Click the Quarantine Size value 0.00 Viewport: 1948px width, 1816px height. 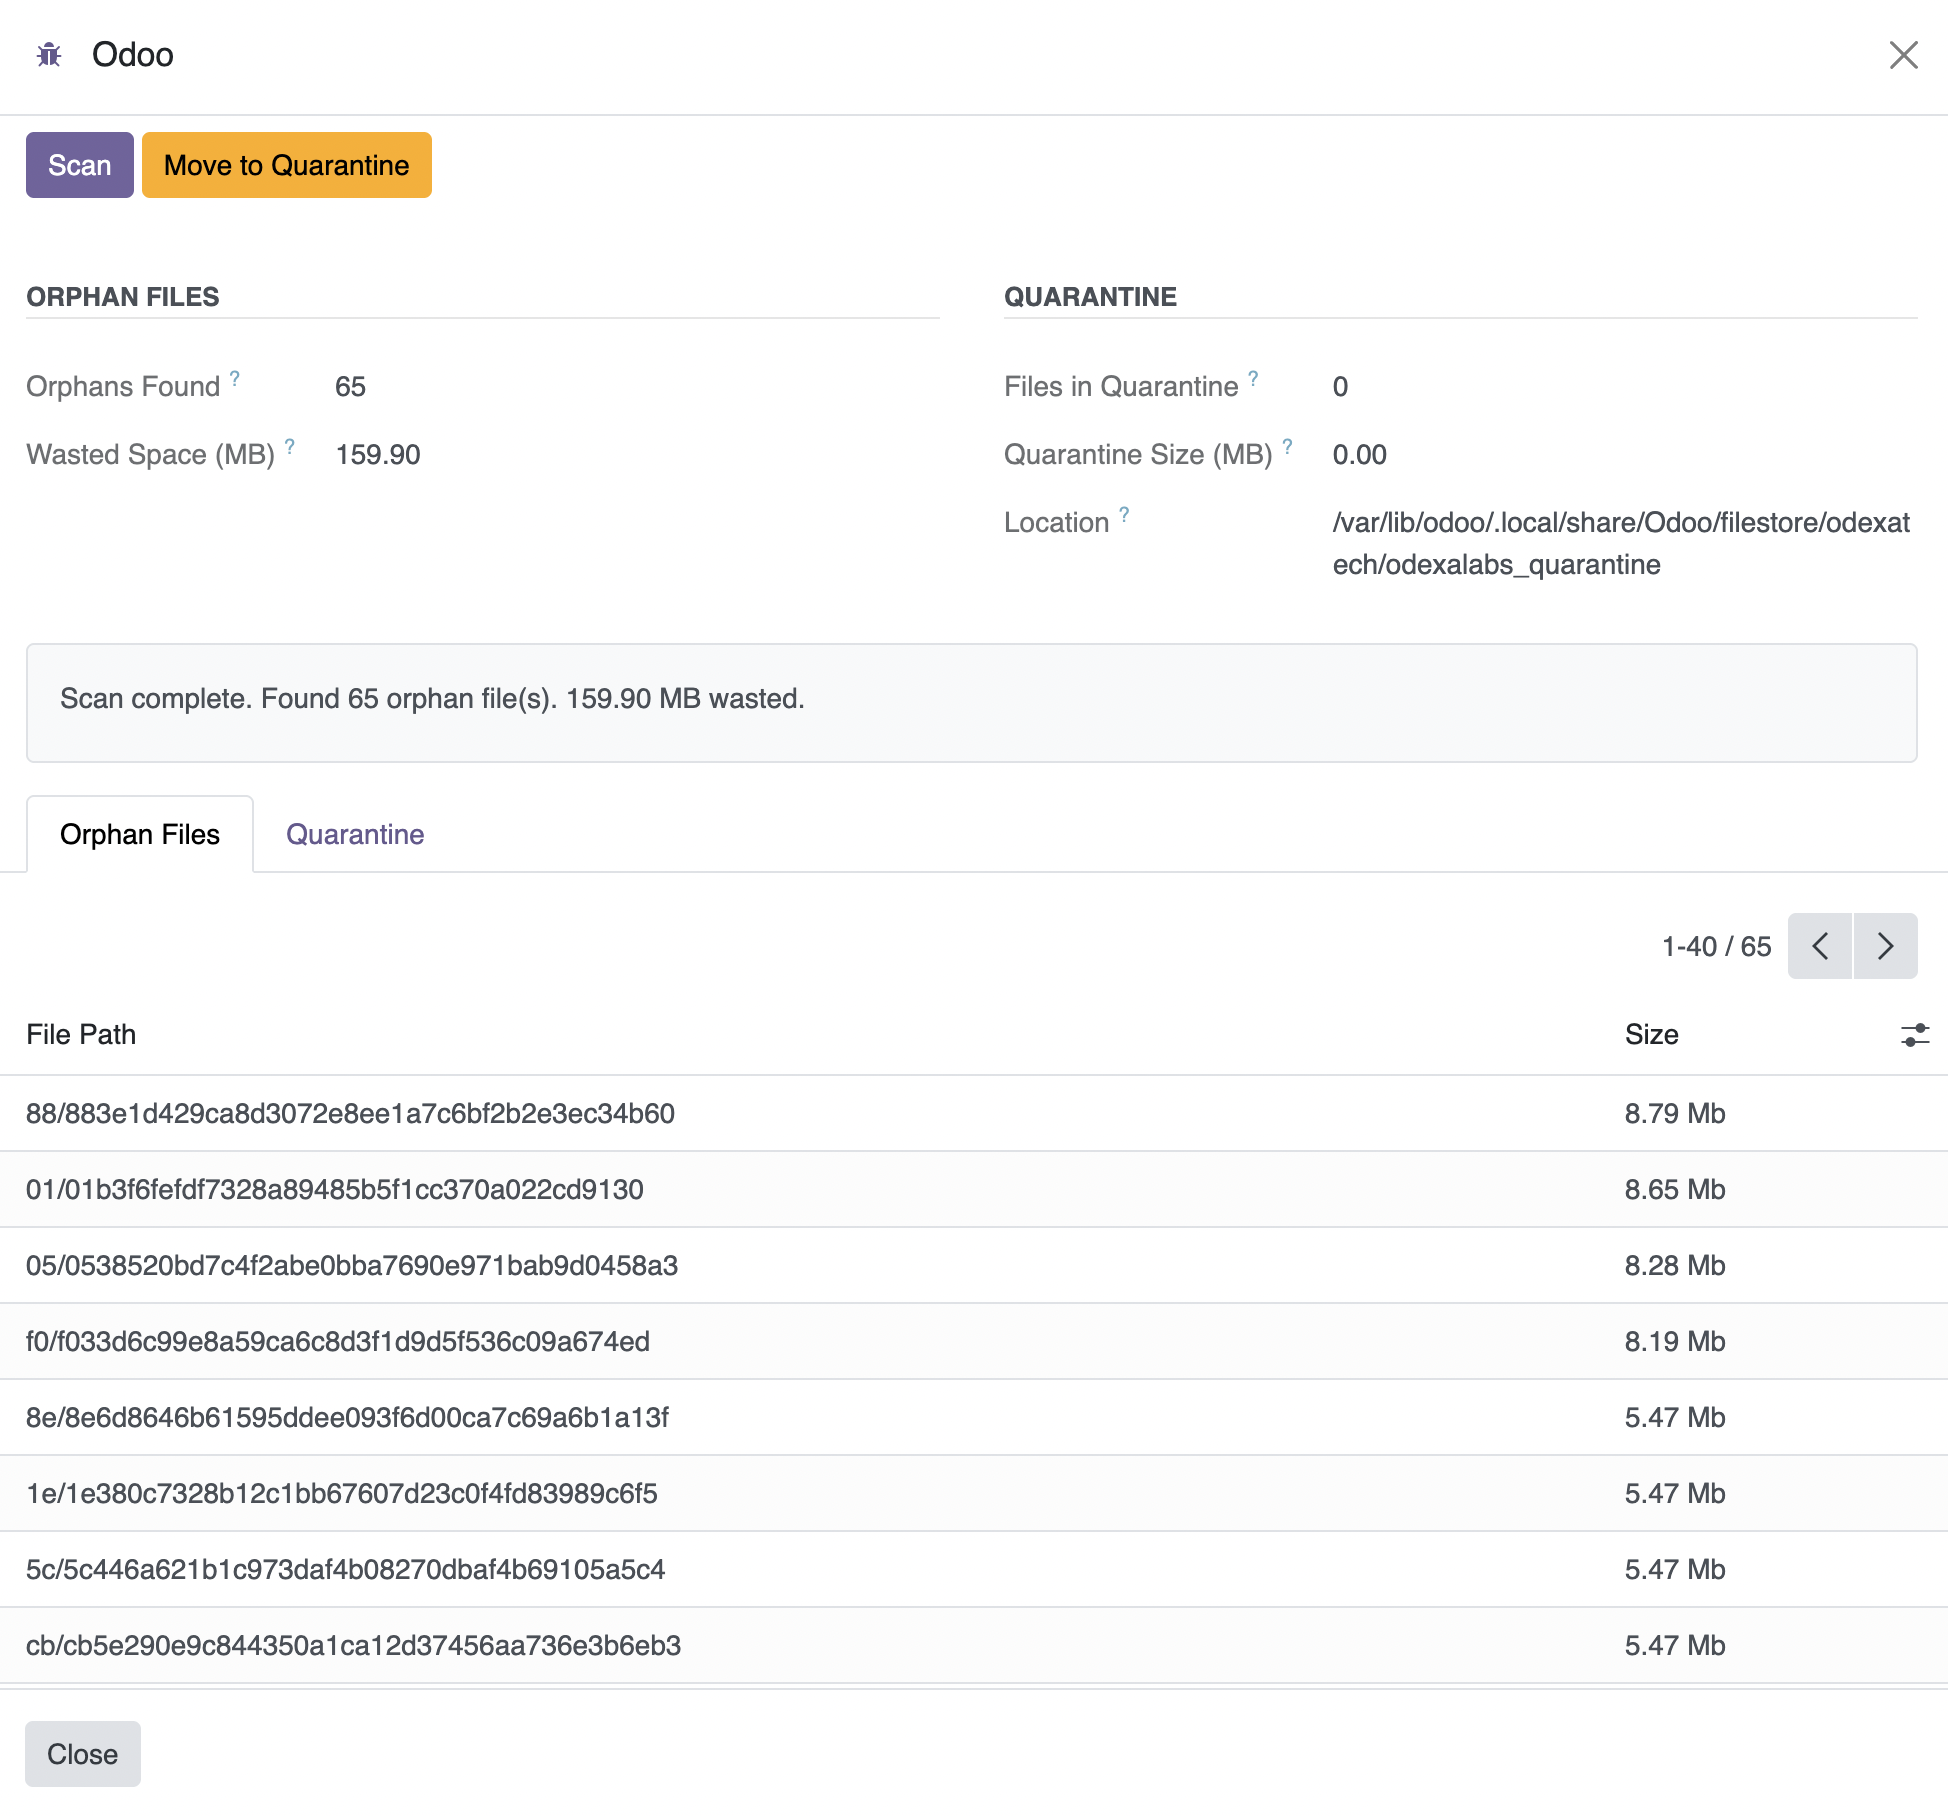click(x=1359, y=455)
